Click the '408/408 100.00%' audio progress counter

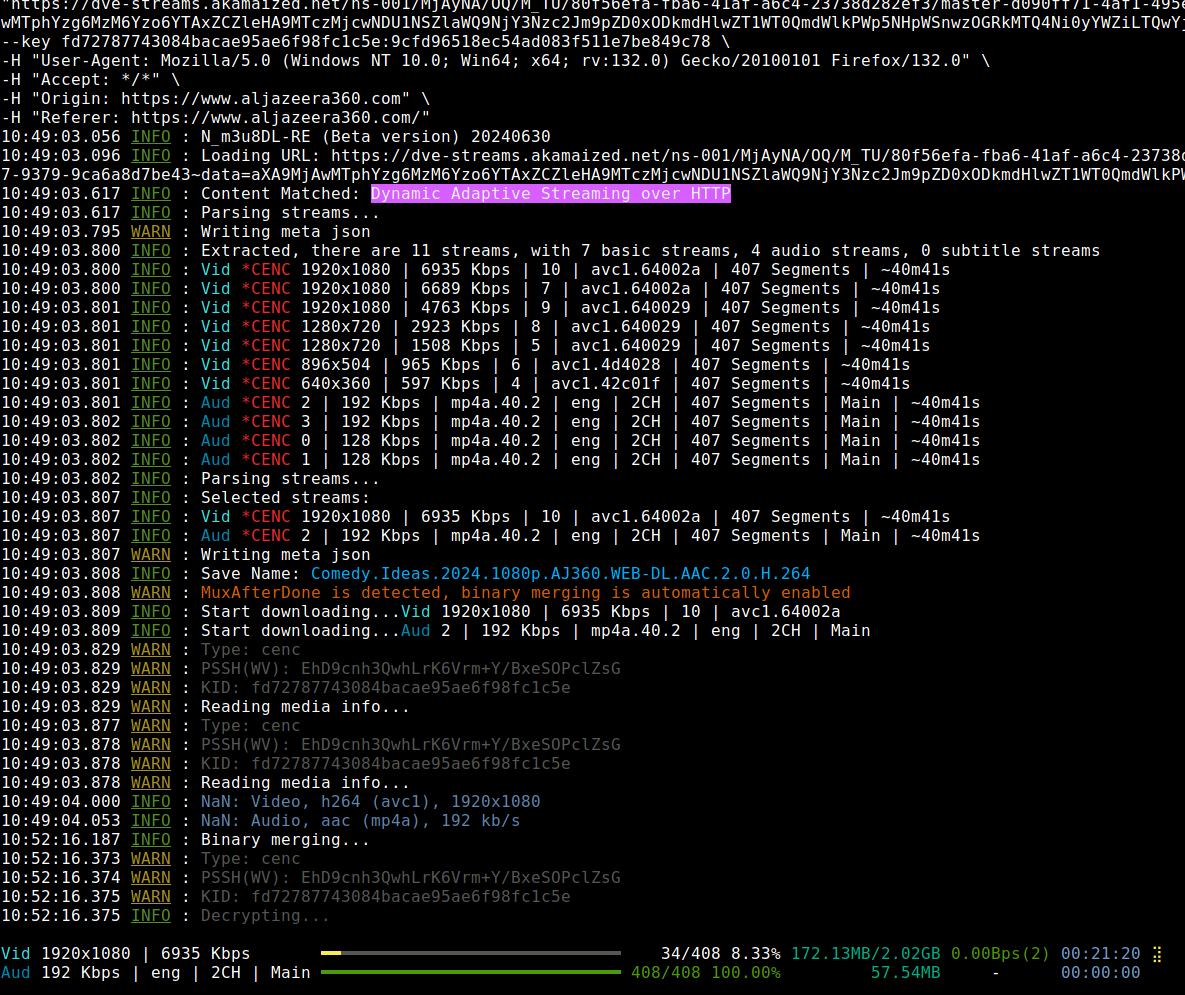coord(706,972)
